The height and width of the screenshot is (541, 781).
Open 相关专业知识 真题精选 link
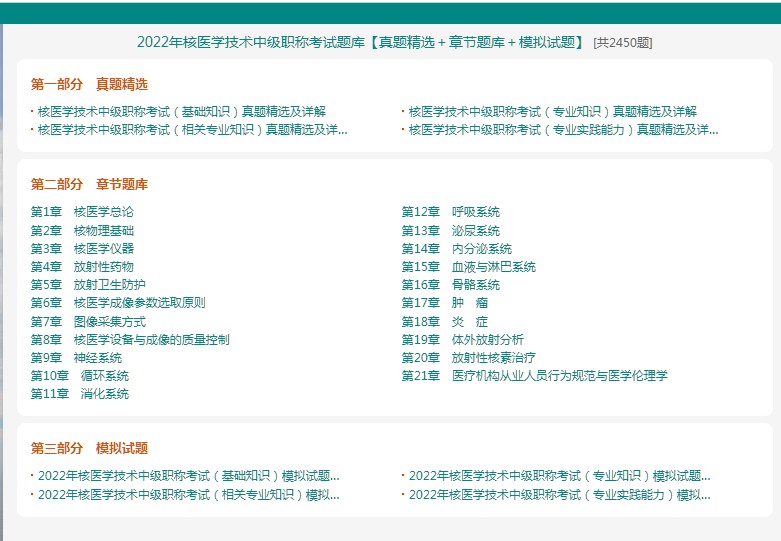coord(193,130)
